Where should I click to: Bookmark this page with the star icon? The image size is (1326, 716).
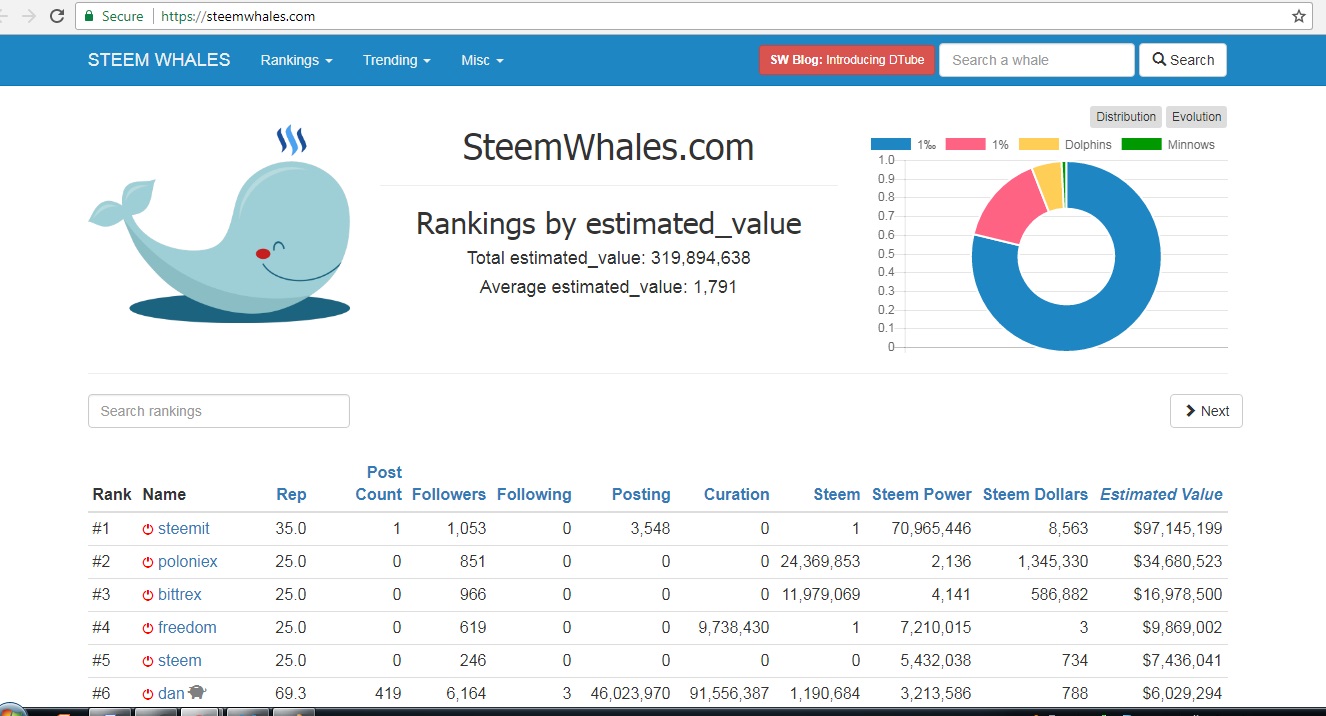click(x=1299, y=16)
